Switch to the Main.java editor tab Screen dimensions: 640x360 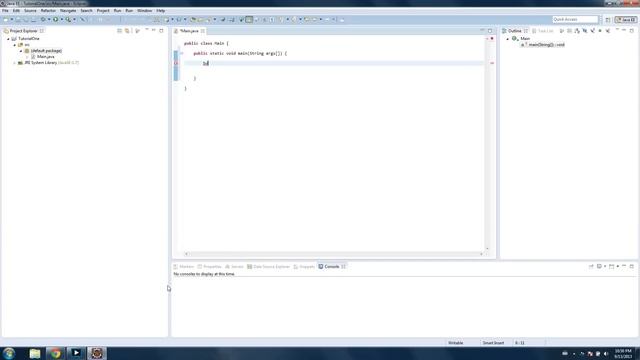pyautogui.click(x=189, y=31)
